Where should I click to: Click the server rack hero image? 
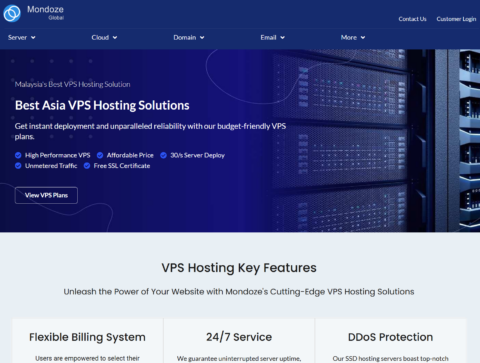[377, 141]
